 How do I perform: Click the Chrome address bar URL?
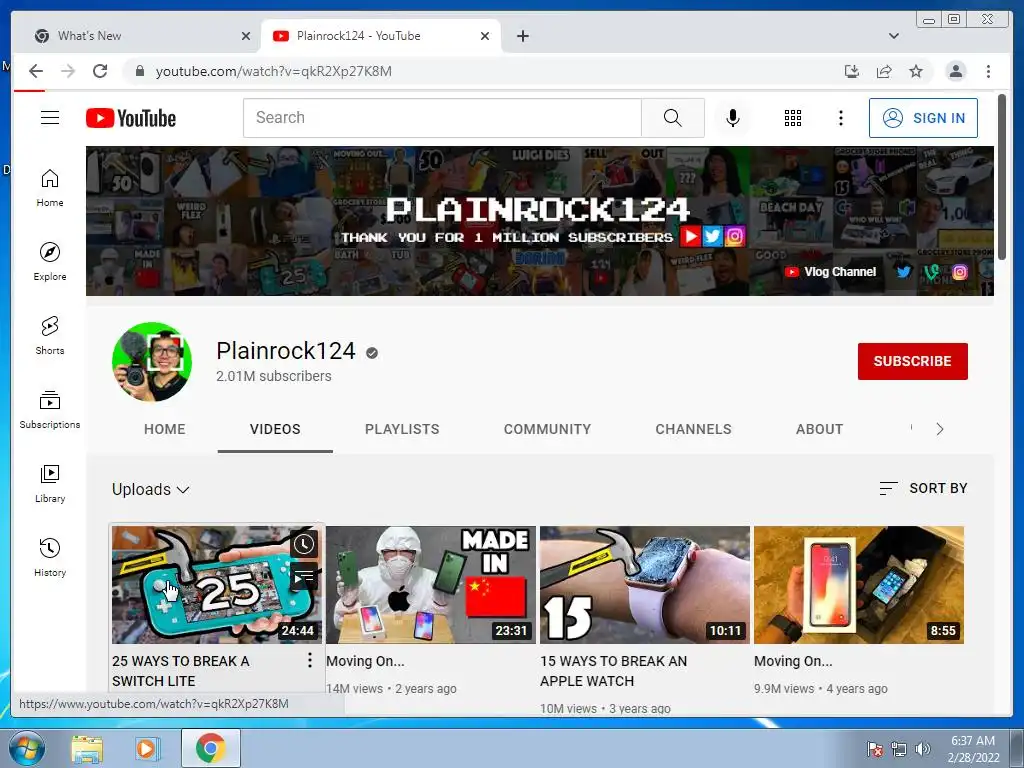tap(274, 71)
